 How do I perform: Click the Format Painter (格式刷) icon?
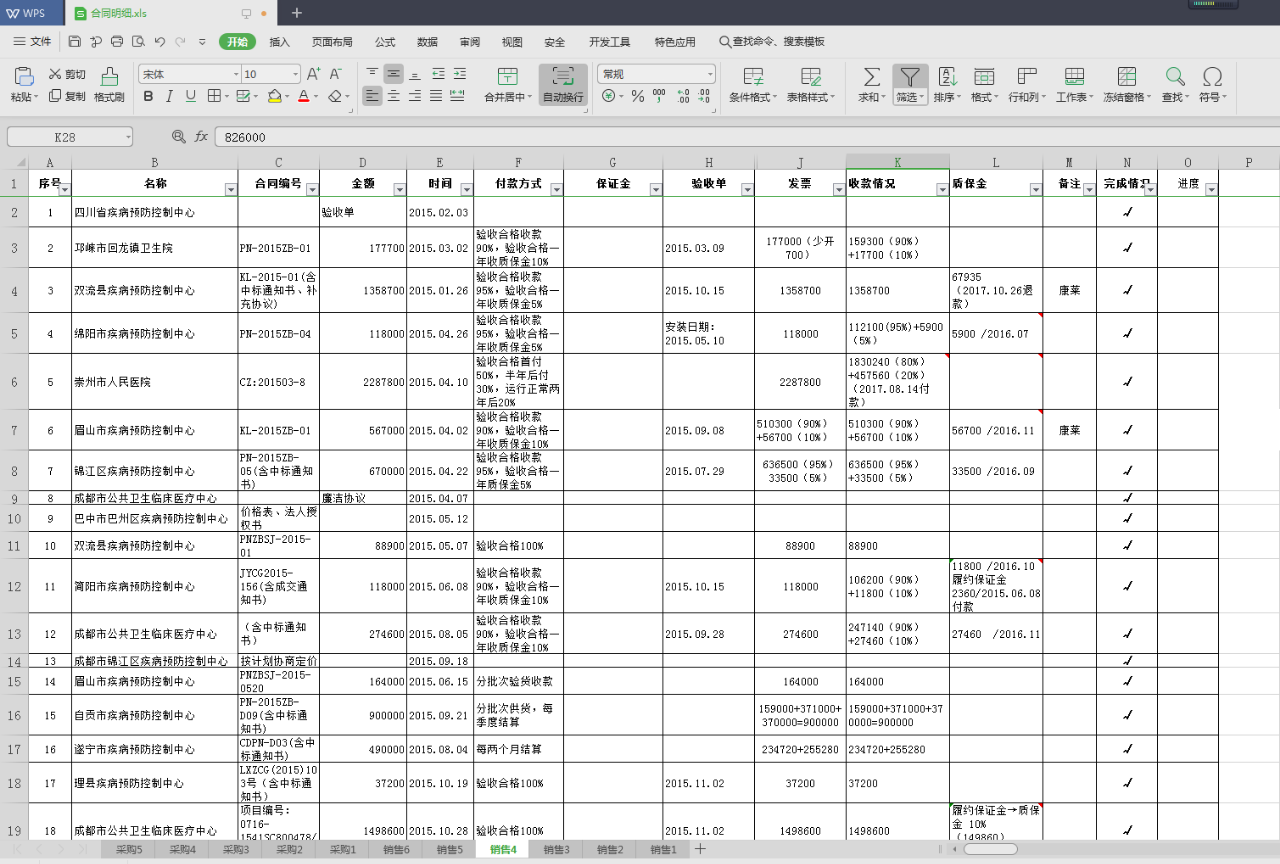coord(109,77)
